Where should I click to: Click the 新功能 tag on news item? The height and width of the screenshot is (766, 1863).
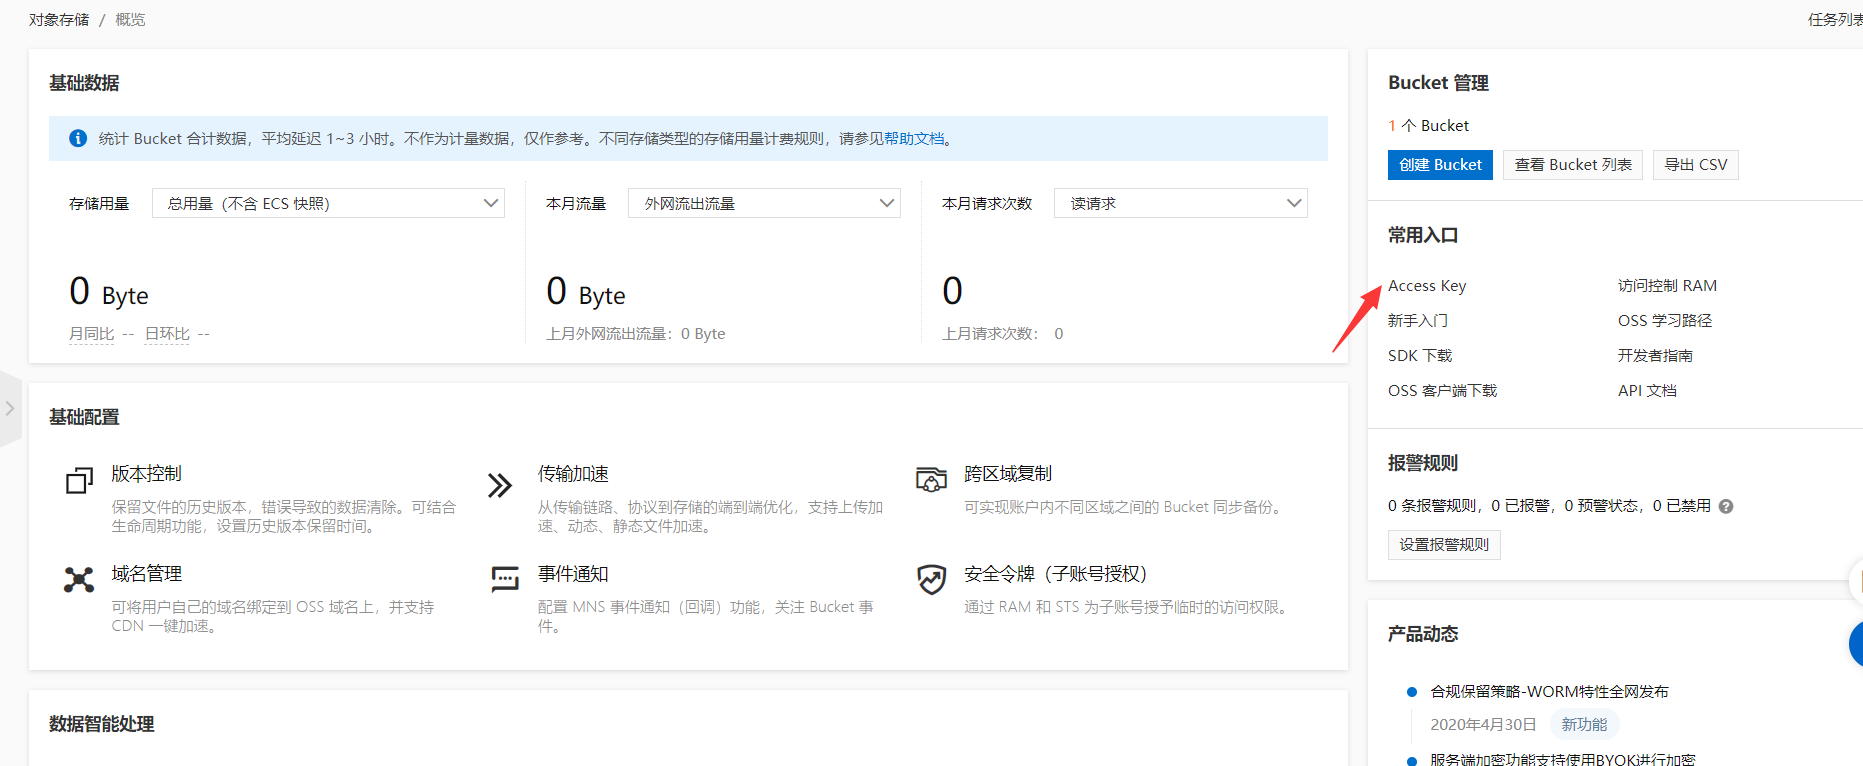1584,725
